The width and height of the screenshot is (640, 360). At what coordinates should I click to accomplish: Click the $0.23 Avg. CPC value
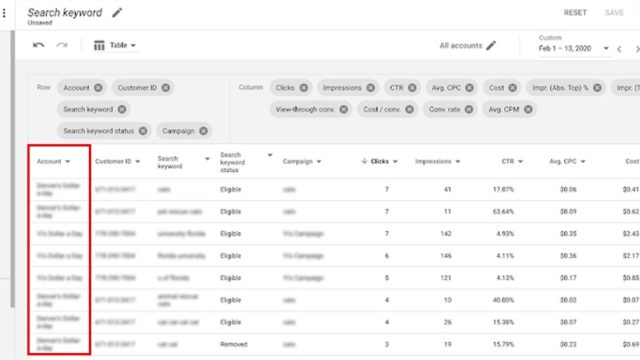(568, 344)
